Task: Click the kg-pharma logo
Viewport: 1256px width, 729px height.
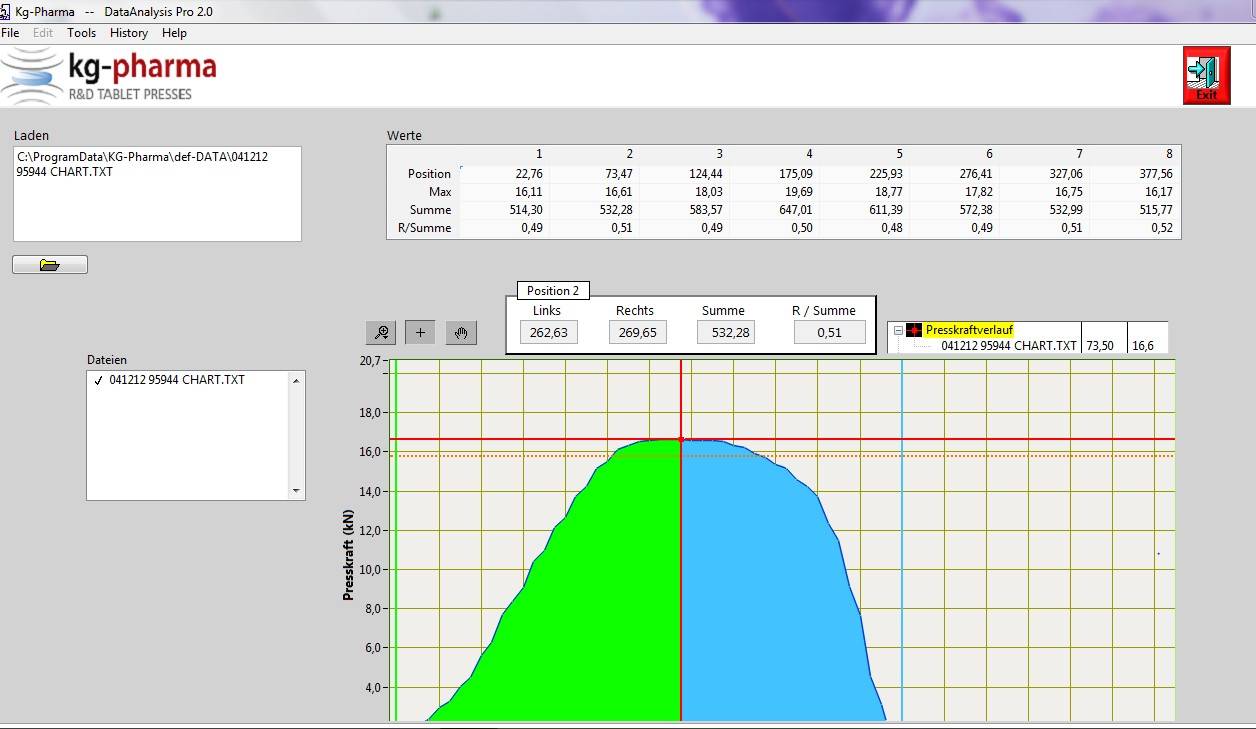Action: click(x=108, y=77)
